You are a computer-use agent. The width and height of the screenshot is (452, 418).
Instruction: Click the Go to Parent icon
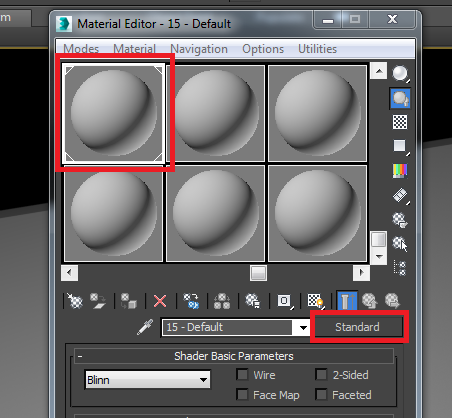370,301
